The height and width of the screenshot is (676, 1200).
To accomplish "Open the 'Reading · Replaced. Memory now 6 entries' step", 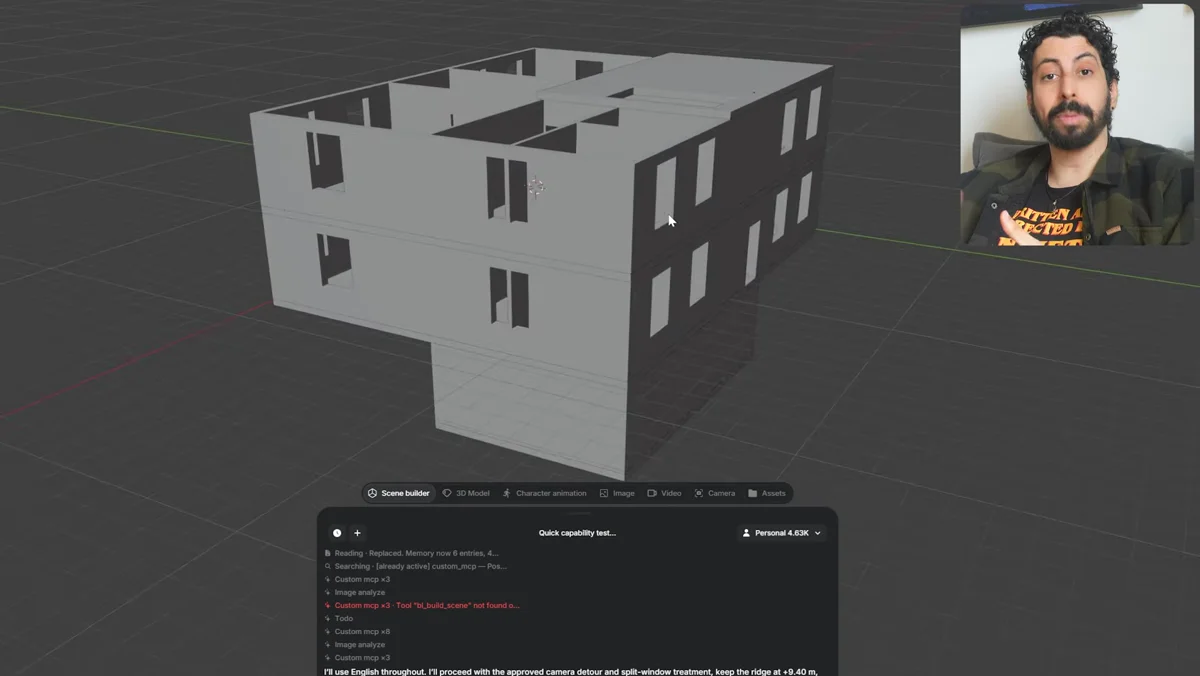I will (x=411, y=553).
